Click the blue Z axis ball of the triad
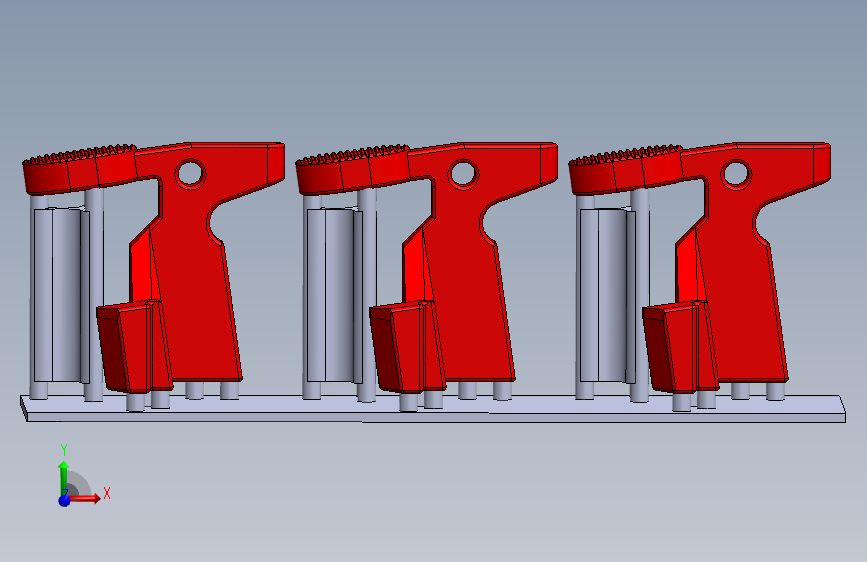Screen dimensions: 867x562 64,501
